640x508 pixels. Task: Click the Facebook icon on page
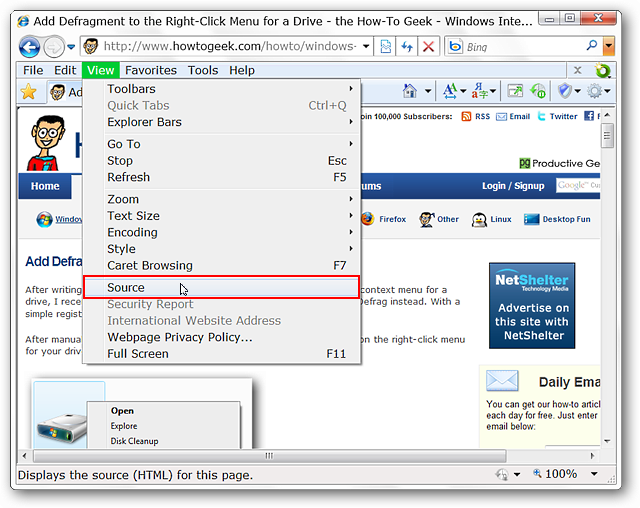click(x=589, y=116)
